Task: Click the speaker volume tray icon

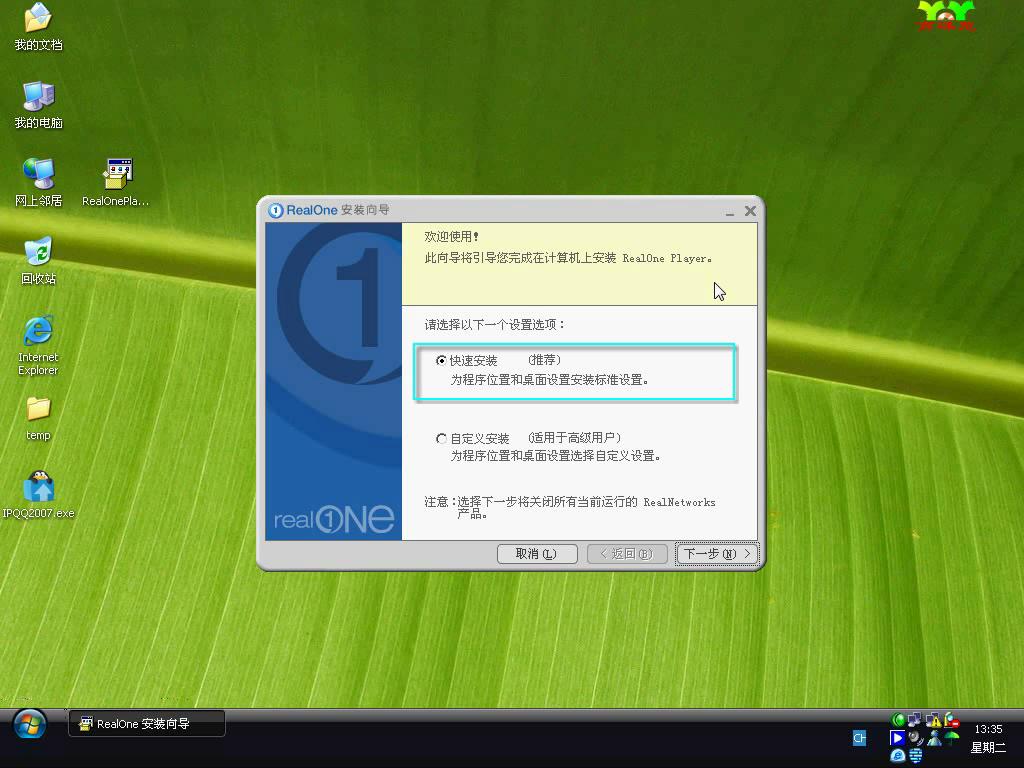Action: (916, 738)
